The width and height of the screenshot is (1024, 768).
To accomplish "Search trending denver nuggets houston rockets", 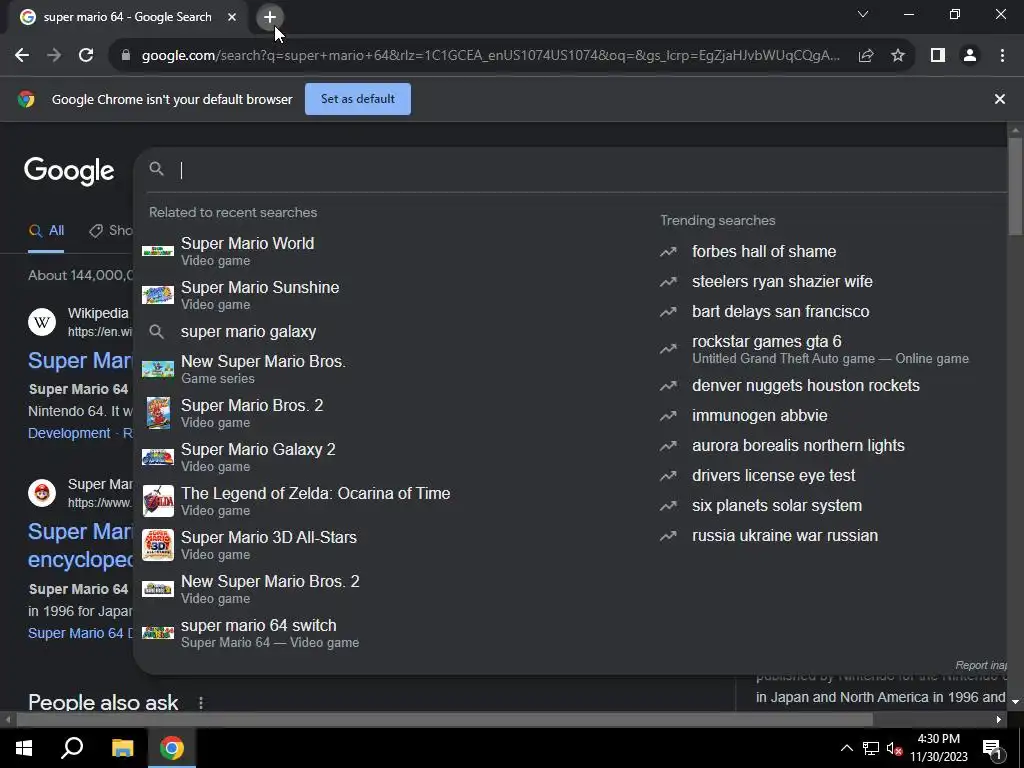I will (805, 385).
